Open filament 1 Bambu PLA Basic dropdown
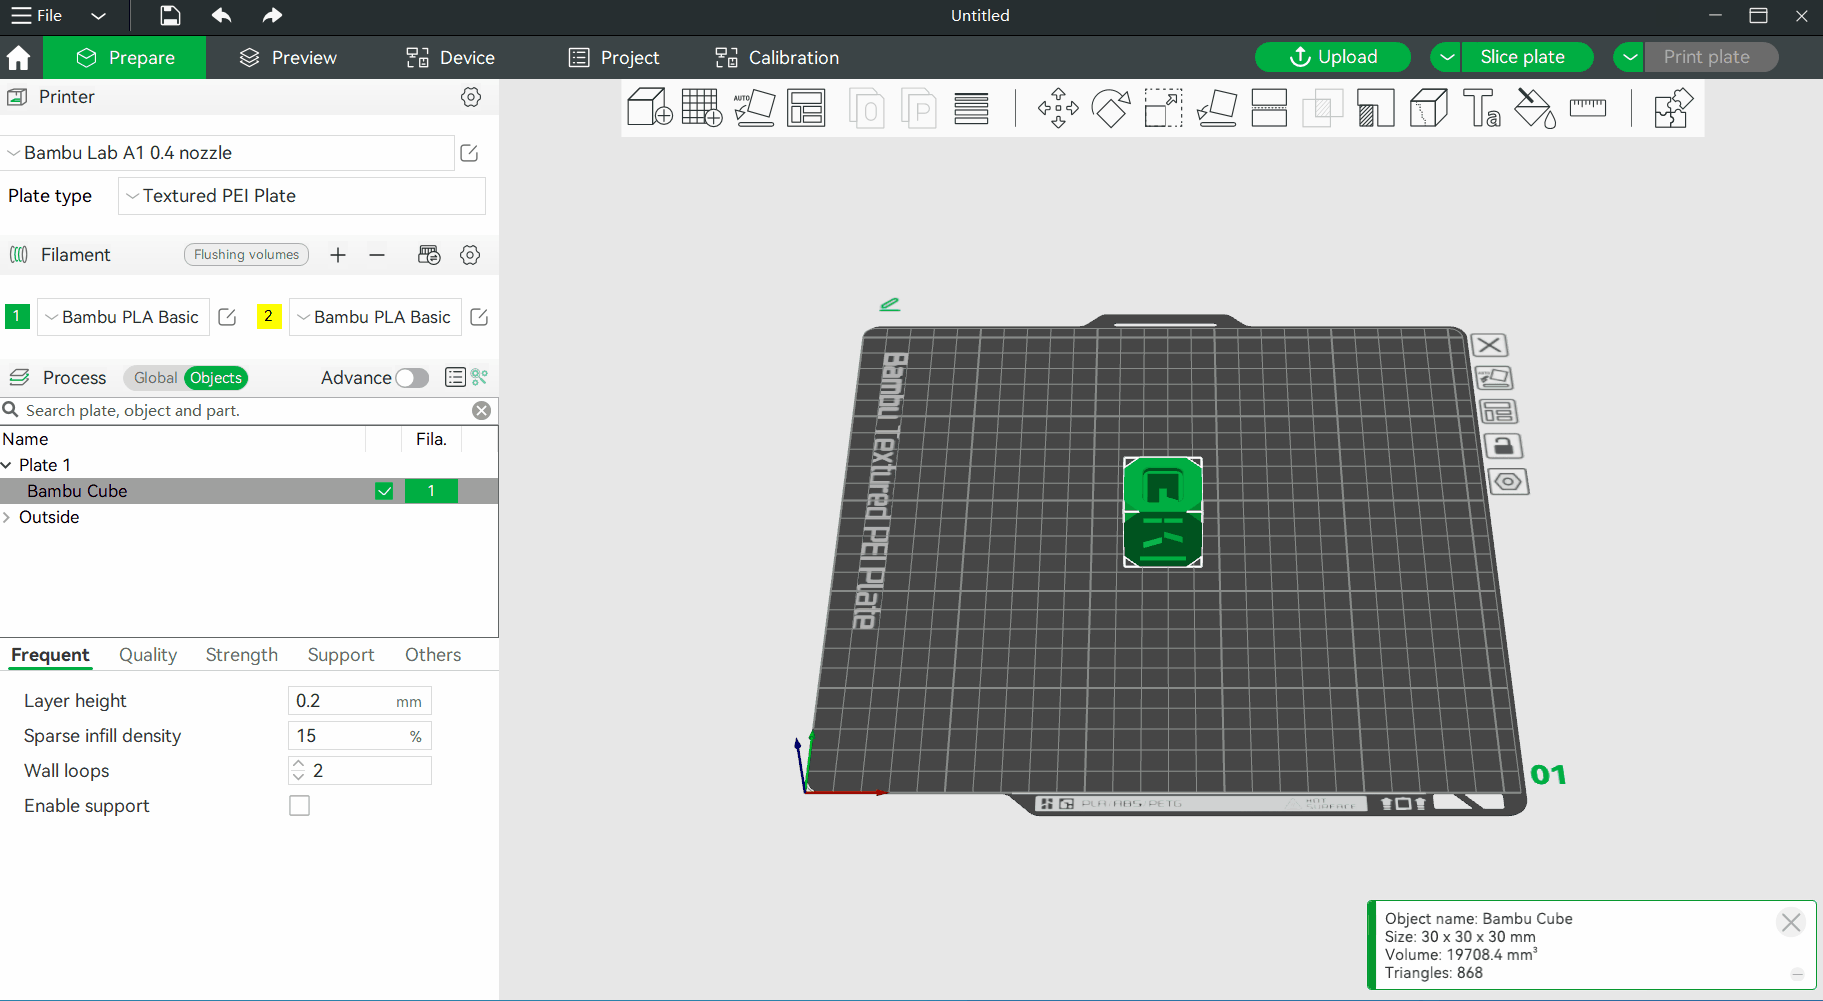1823x1001 pixels. (x=124, y=317)
